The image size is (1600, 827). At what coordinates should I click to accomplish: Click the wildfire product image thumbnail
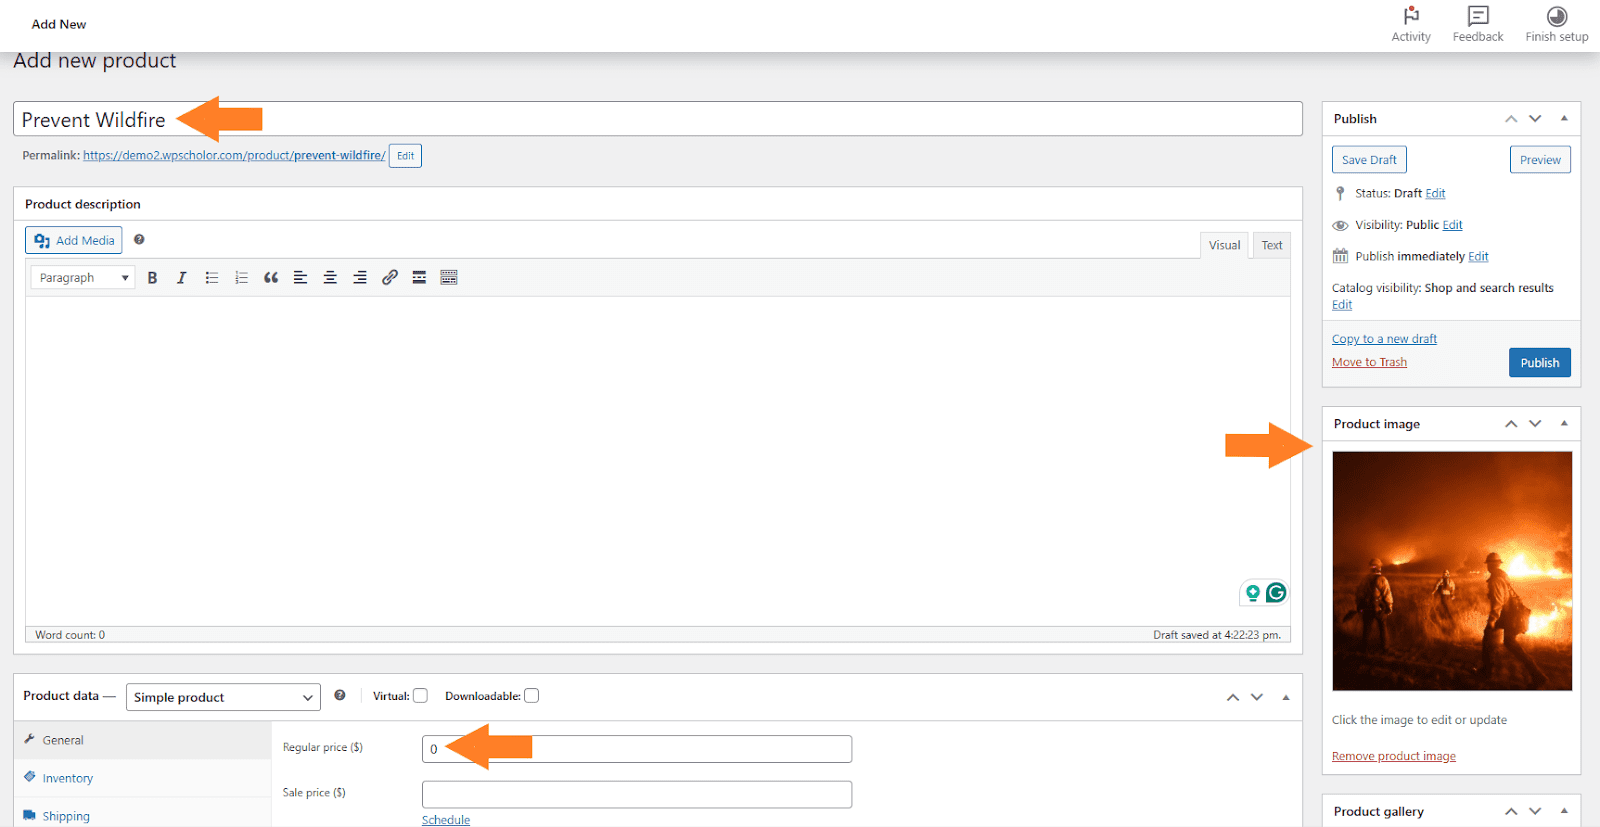pyautogui.click(x=1452, y=571)
